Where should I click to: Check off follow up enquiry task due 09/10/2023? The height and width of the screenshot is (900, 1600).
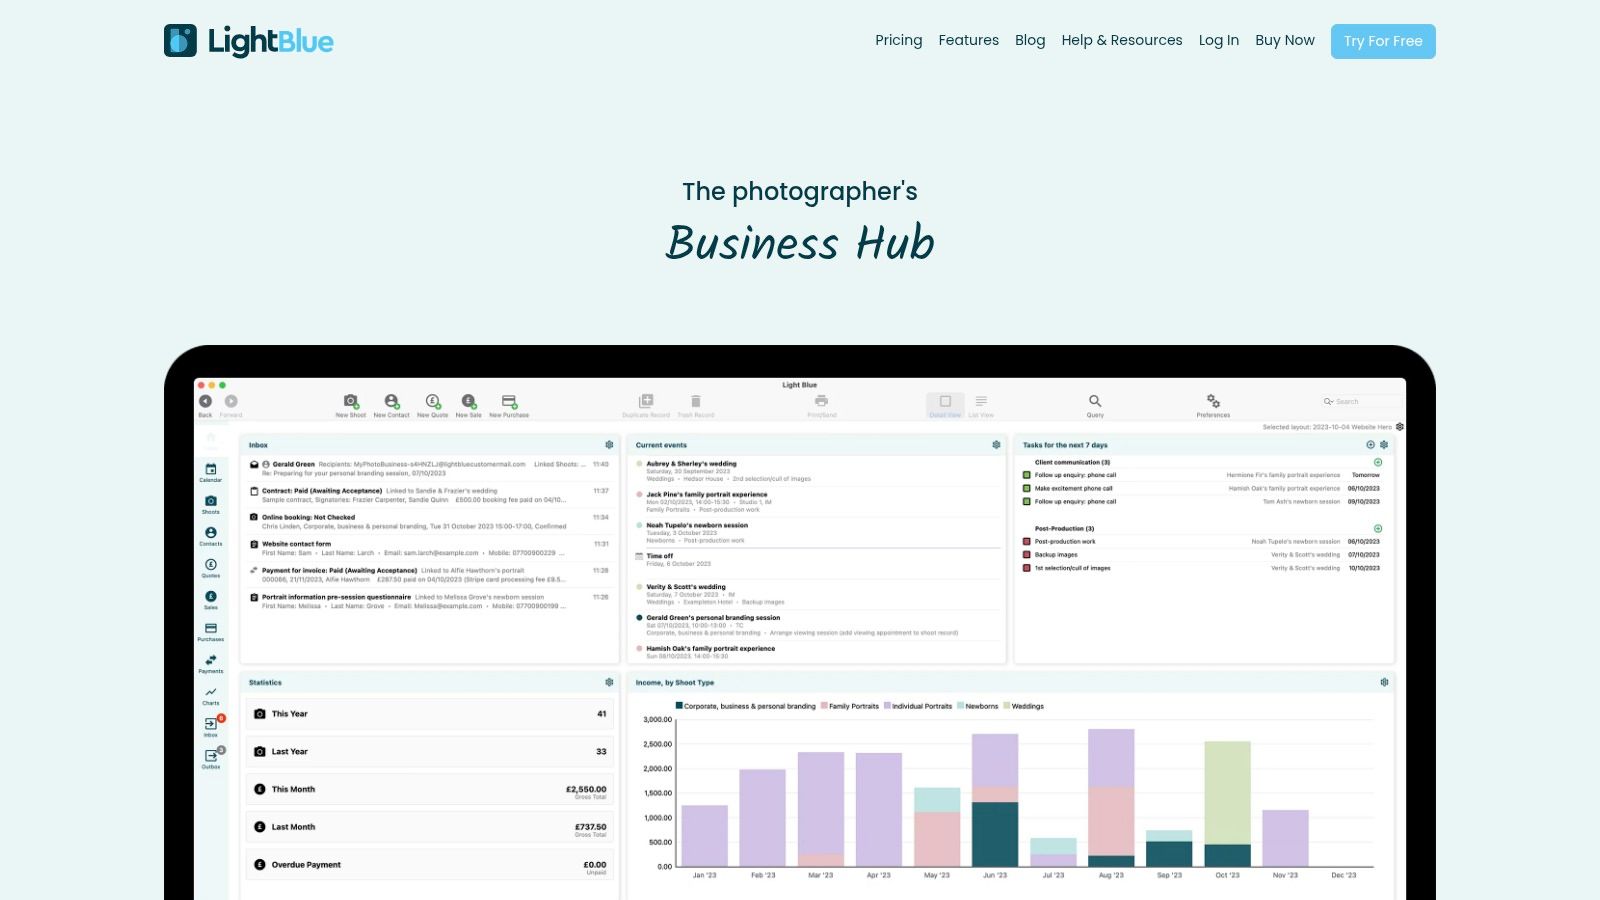point(1027,501)
